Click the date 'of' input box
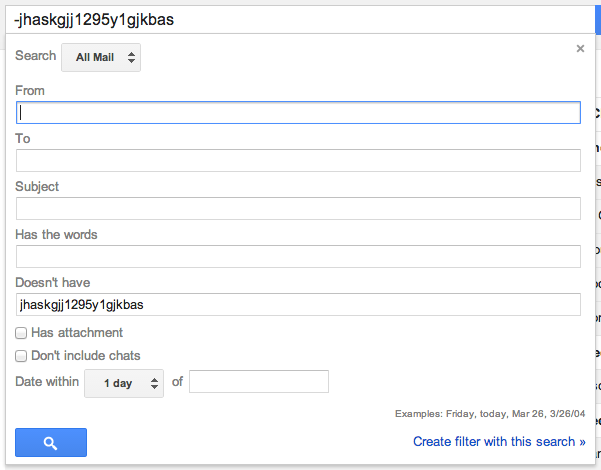601x470 pixels. click(x=259, y=381)
